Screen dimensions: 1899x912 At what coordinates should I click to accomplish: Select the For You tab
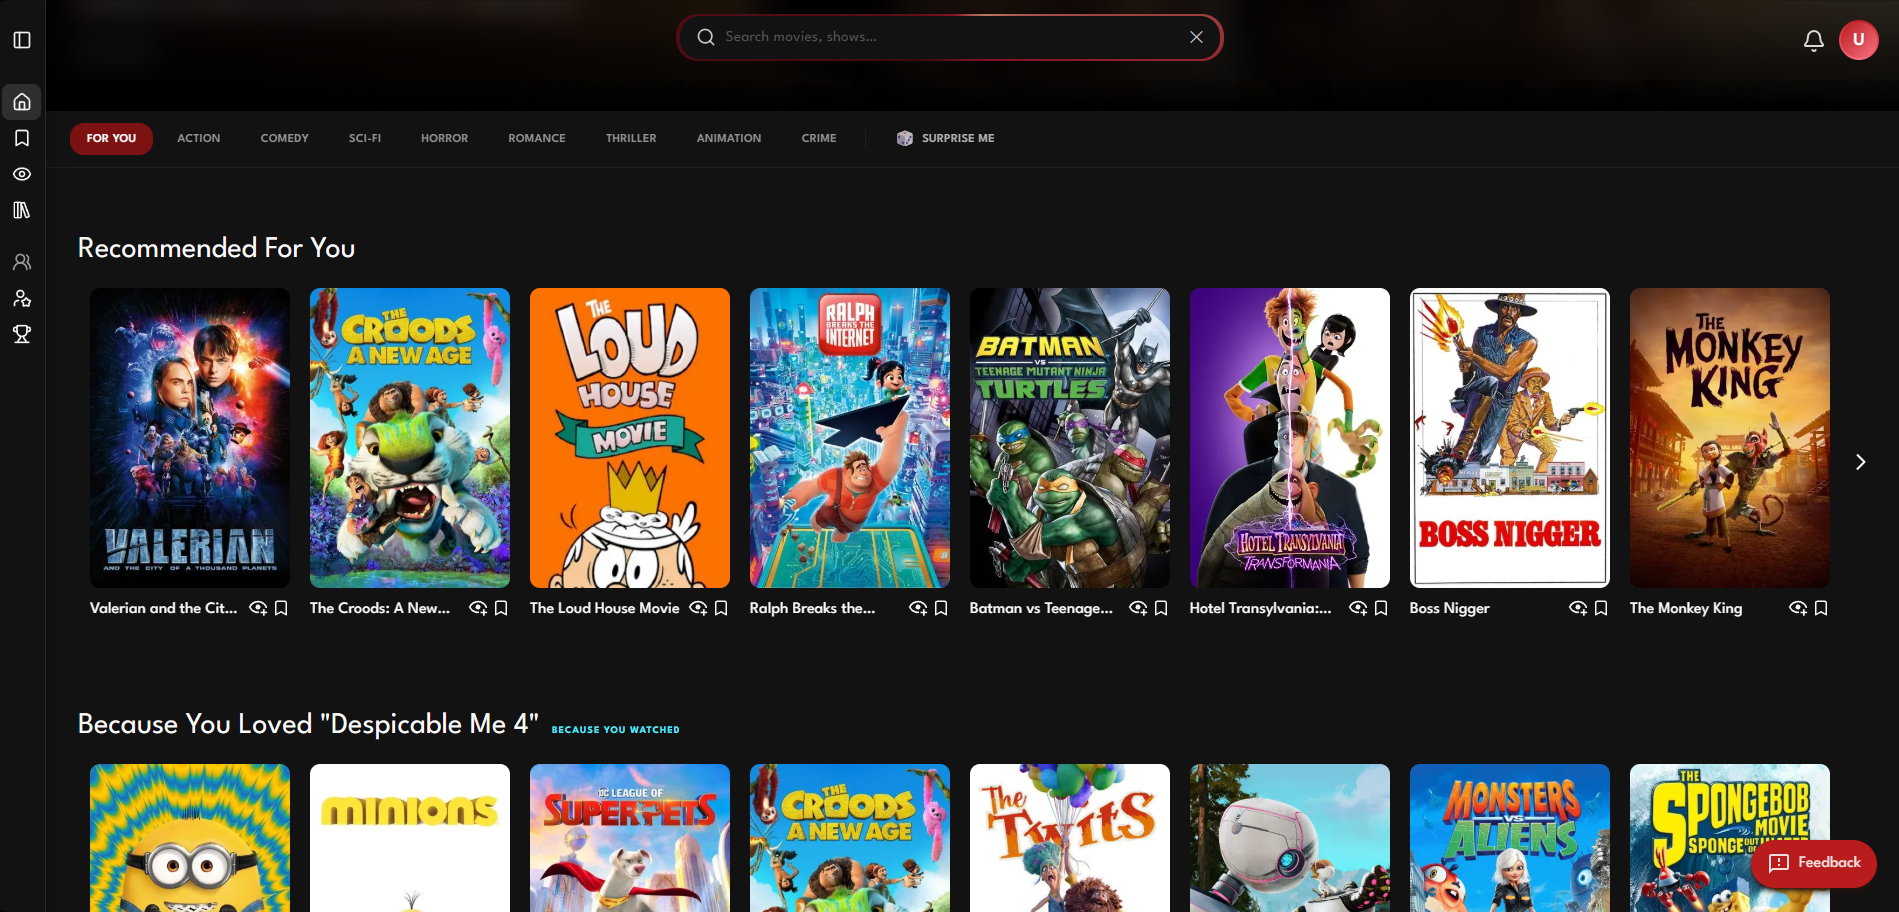[x=111, y=139]
